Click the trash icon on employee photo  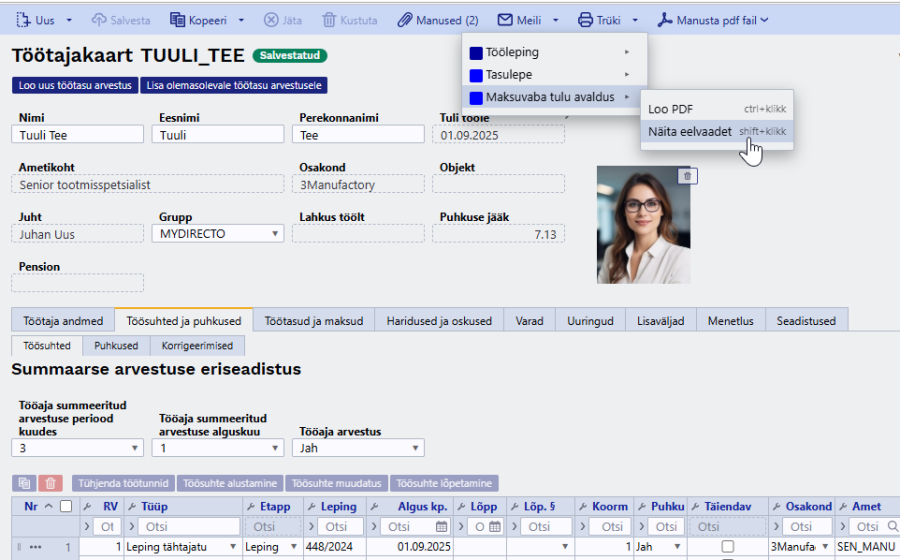tap(686, 176)
